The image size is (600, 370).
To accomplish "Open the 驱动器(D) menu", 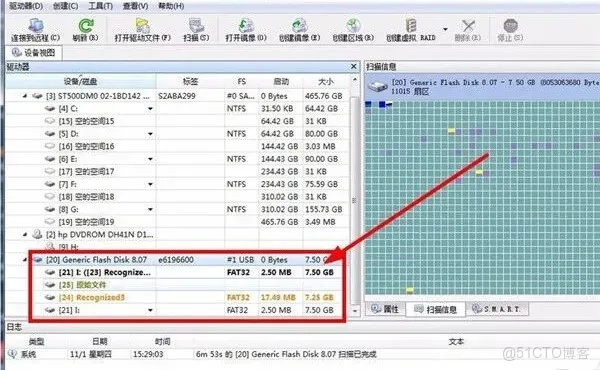I will (26, 6).
